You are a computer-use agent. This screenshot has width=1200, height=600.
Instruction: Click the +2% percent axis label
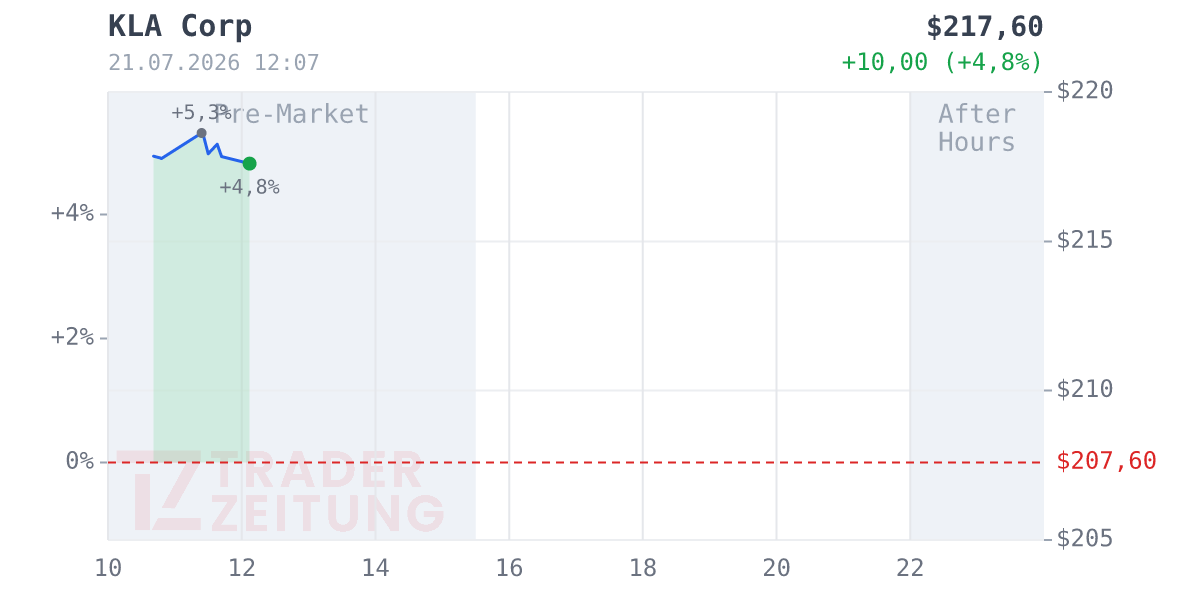[x=72, y=337]
